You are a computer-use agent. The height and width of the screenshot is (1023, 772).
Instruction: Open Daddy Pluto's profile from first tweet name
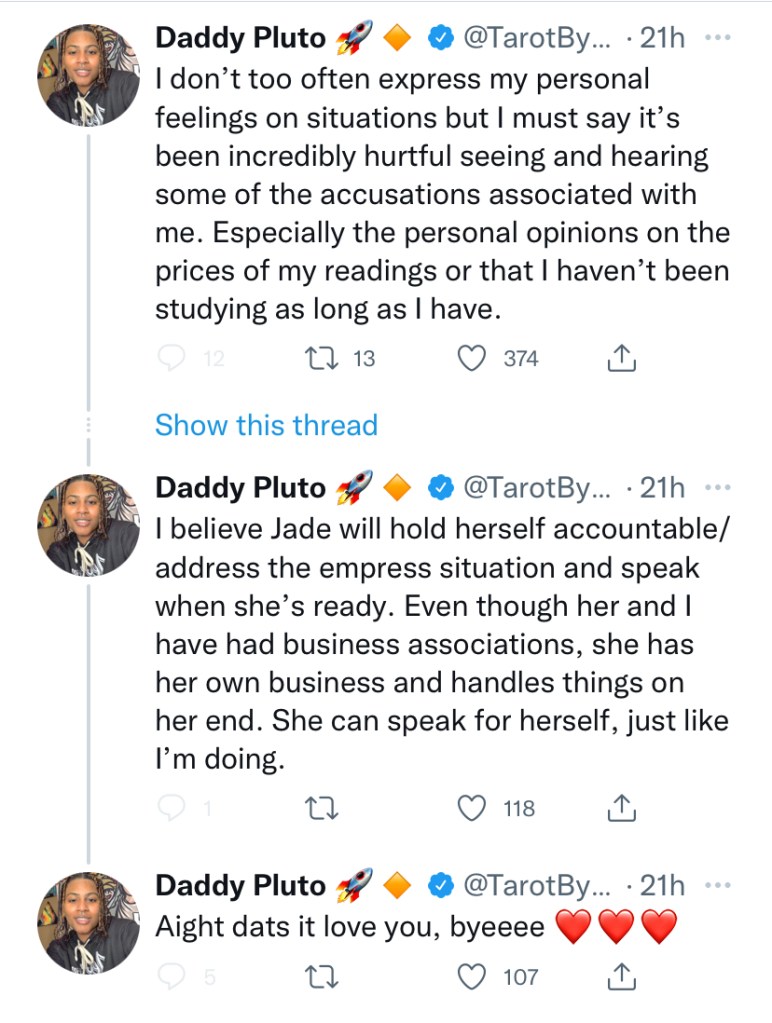point(240,38)
